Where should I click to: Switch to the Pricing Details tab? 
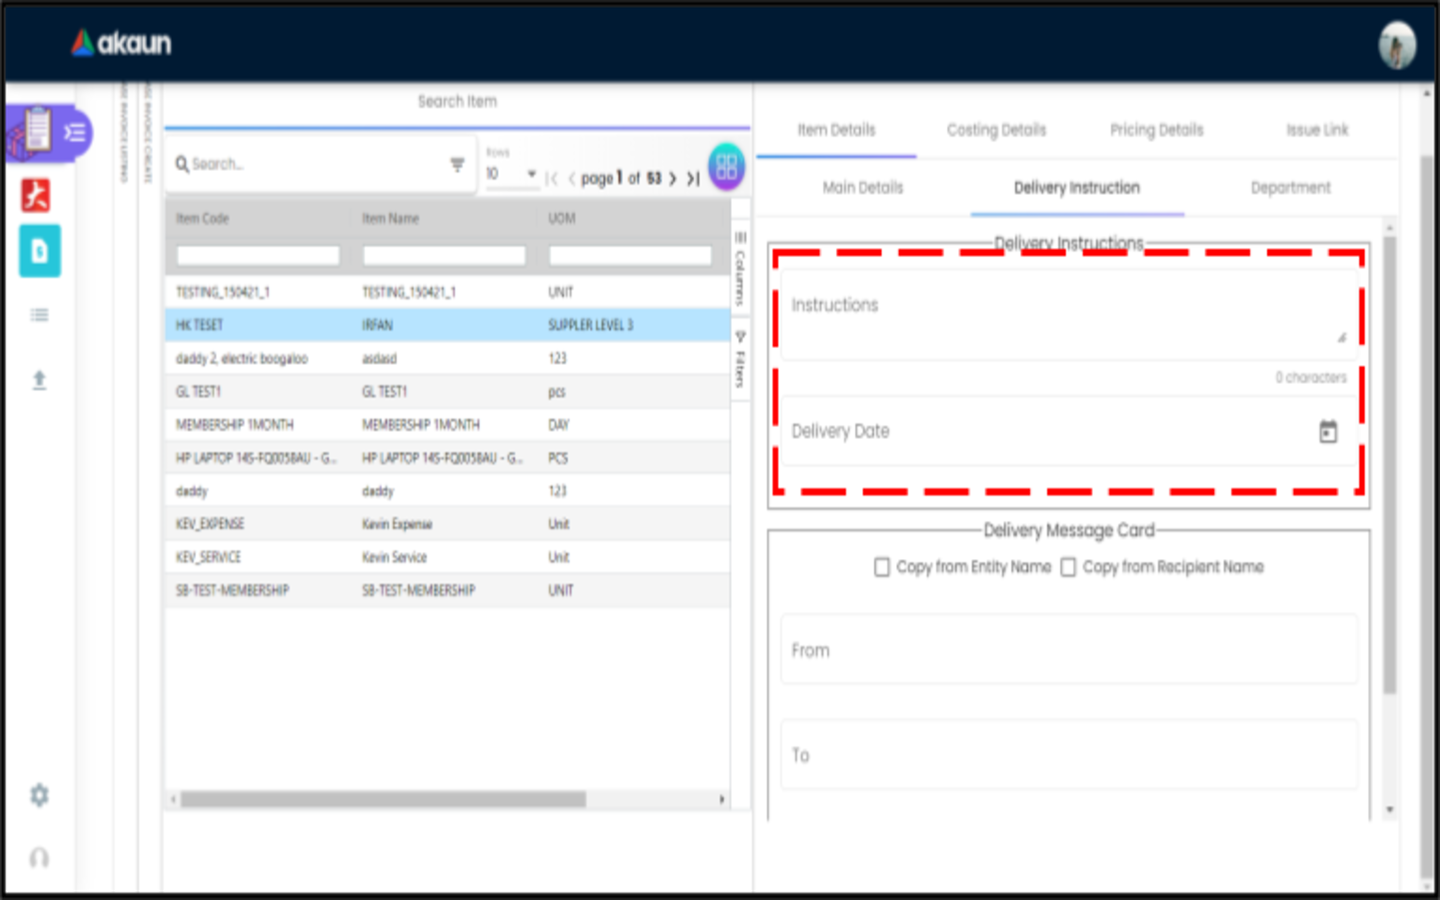[x=1157, y=130]
